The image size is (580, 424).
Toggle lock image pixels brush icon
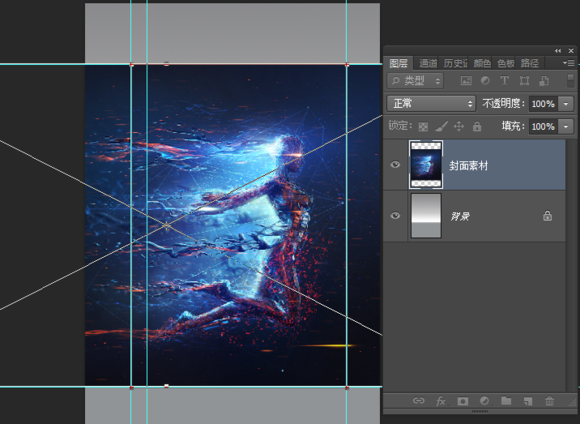(441, 127)
